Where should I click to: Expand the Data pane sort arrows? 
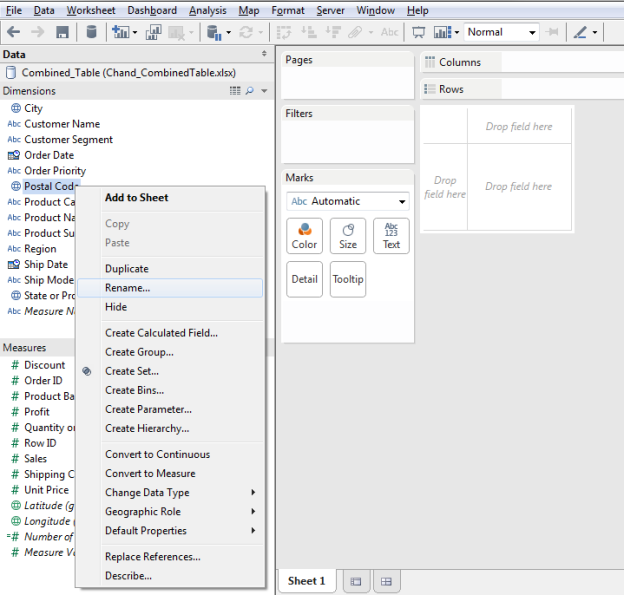pos(264,53)
